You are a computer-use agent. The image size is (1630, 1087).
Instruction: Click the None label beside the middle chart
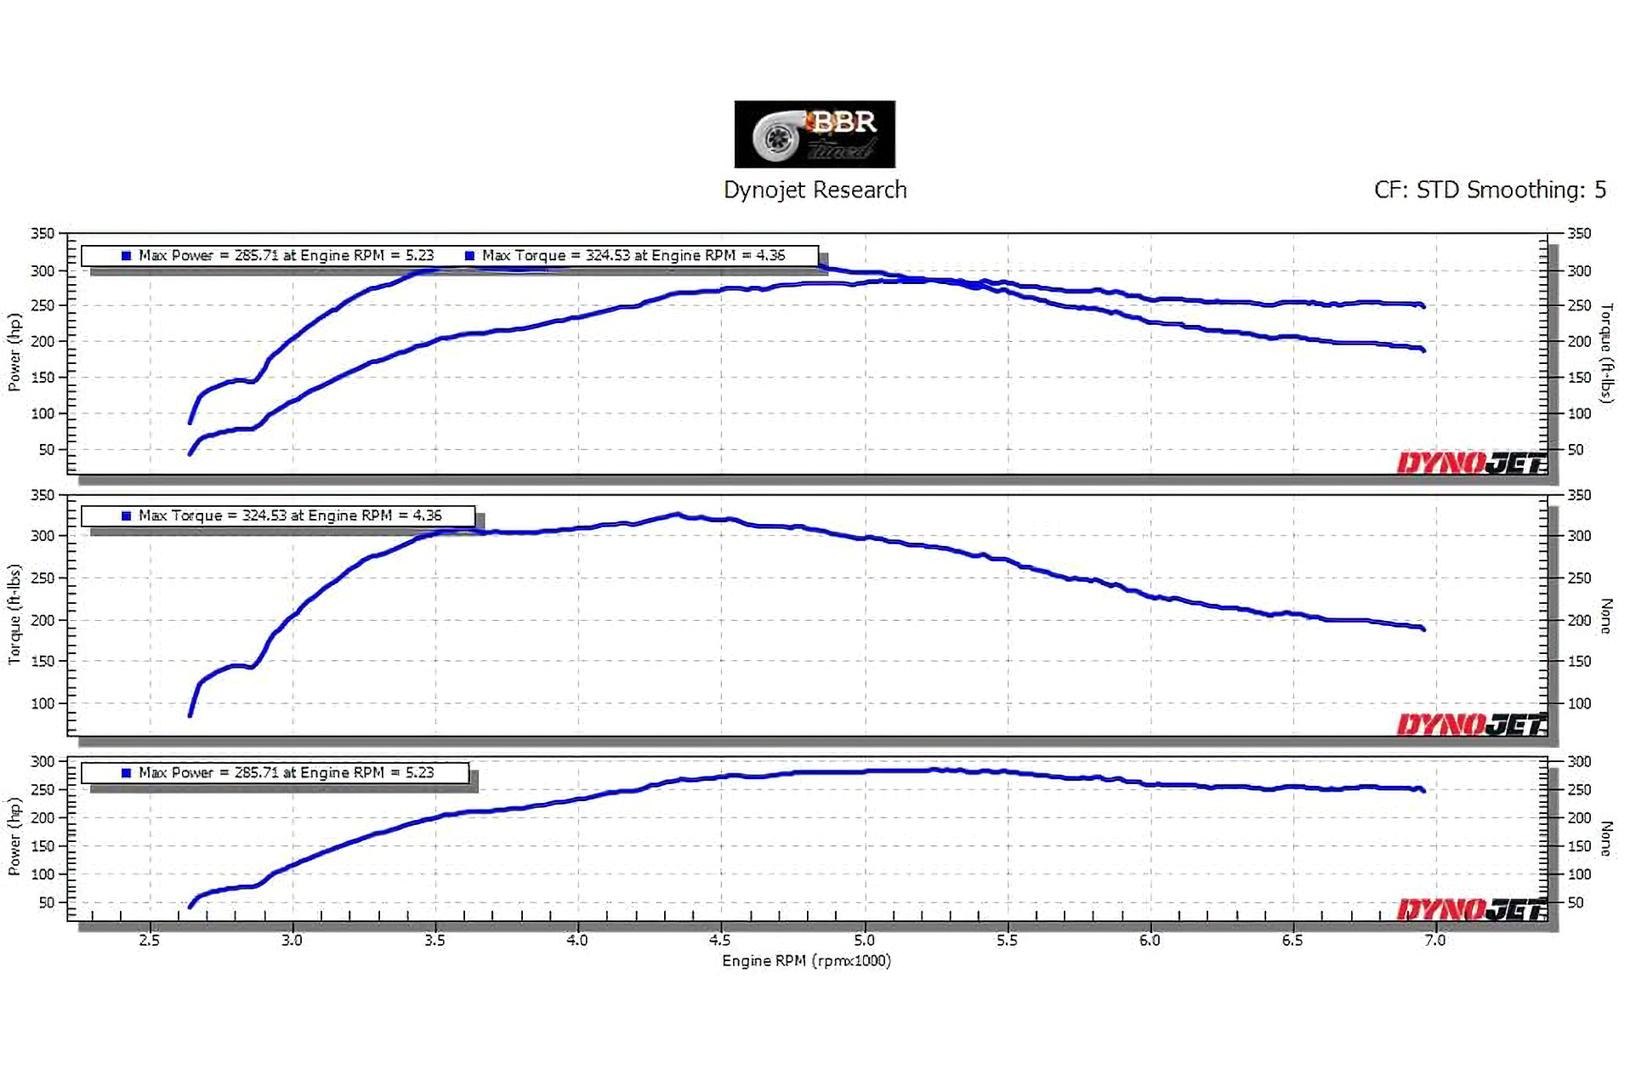tap(1607, 616)
